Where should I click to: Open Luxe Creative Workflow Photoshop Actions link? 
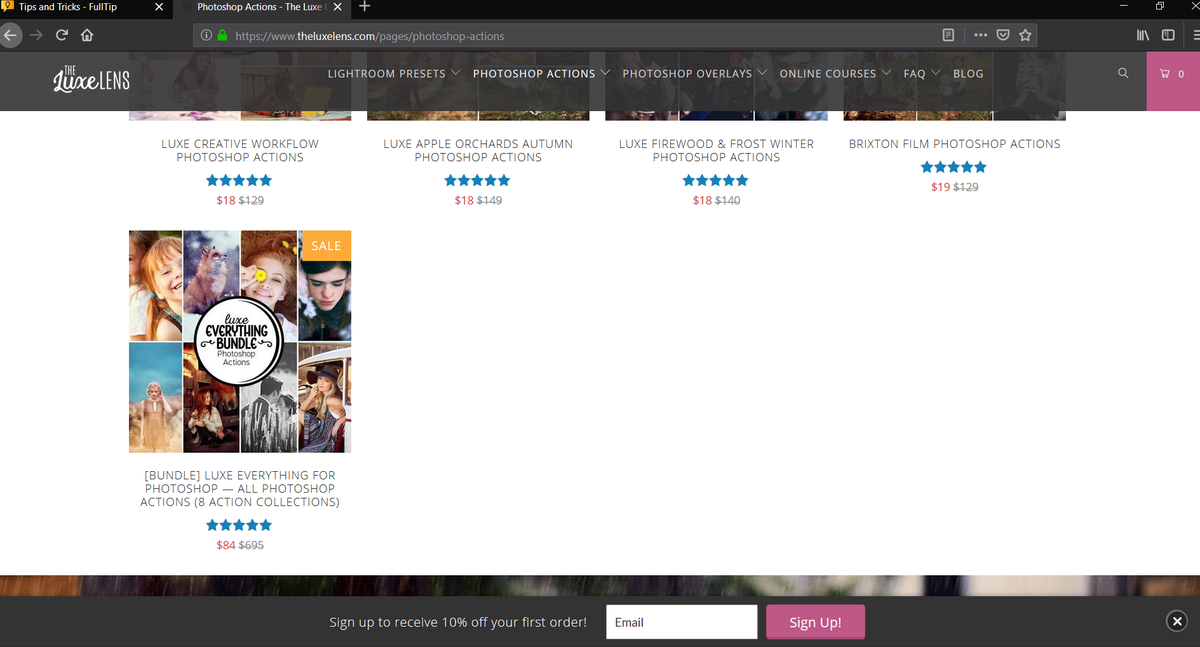[240, 150]
